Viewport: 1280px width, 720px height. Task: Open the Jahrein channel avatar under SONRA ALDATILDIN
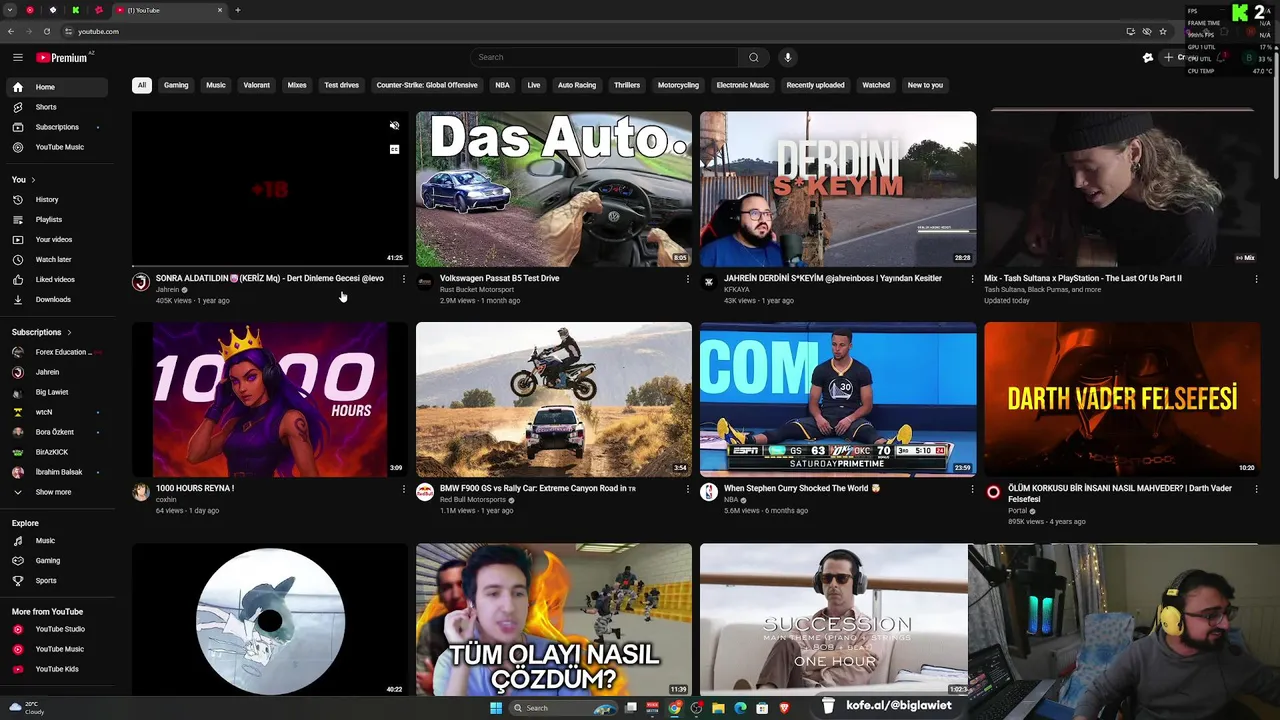point(141,282)
